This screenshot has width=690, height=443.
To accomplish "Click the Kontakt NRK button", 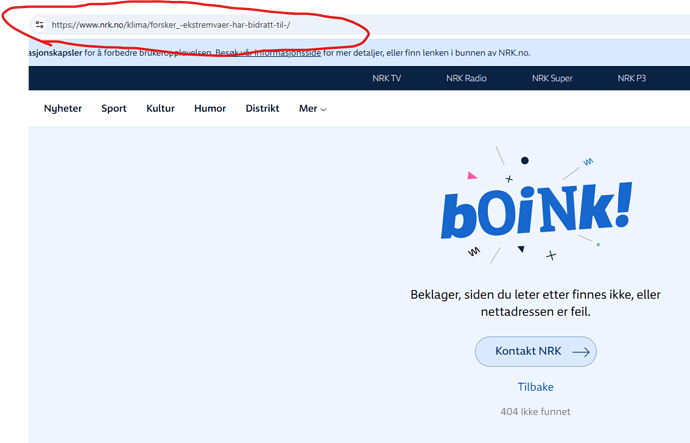I will tap(536, 351).
